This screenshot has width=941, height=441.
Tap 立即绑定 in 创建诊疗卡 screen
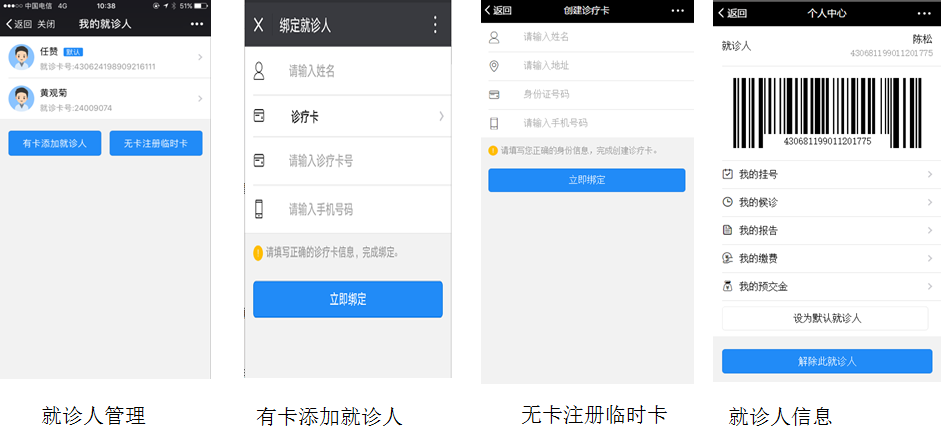tap(587, 180)
